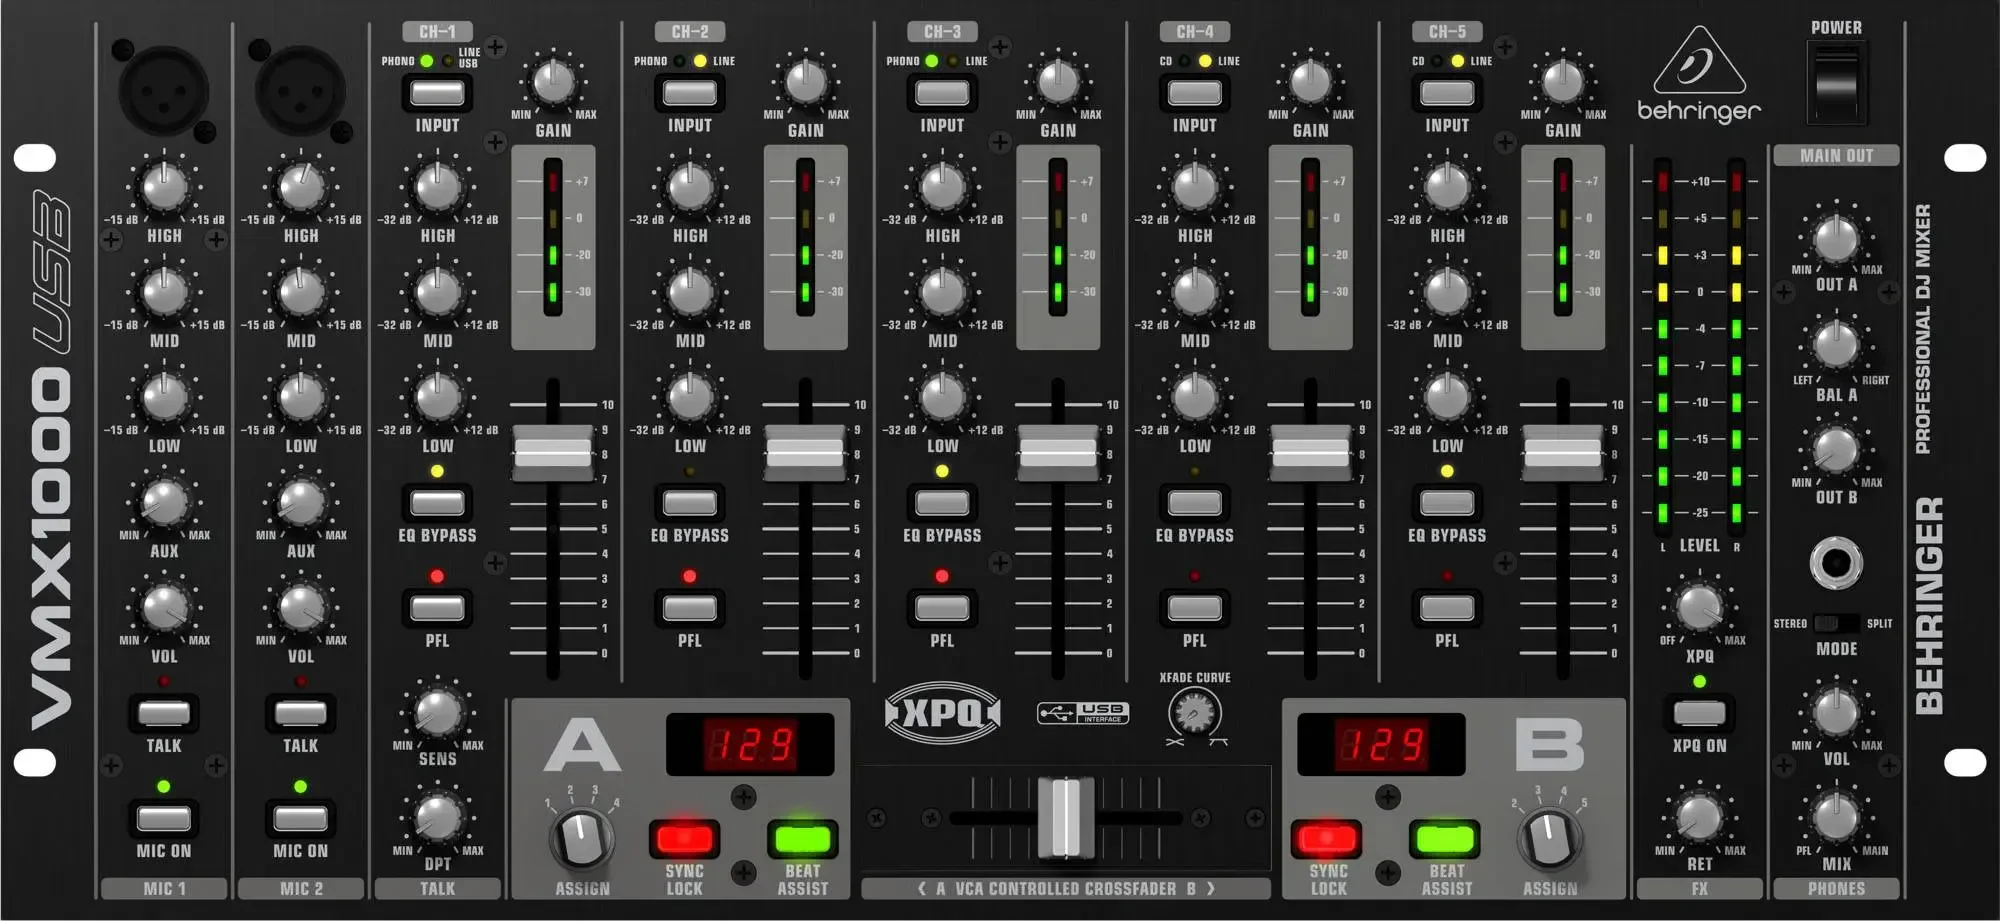Viewport: 2000px width, 921px height.
Task: Enable EQ BYPASS on channel 1
Action: (438, 503)
